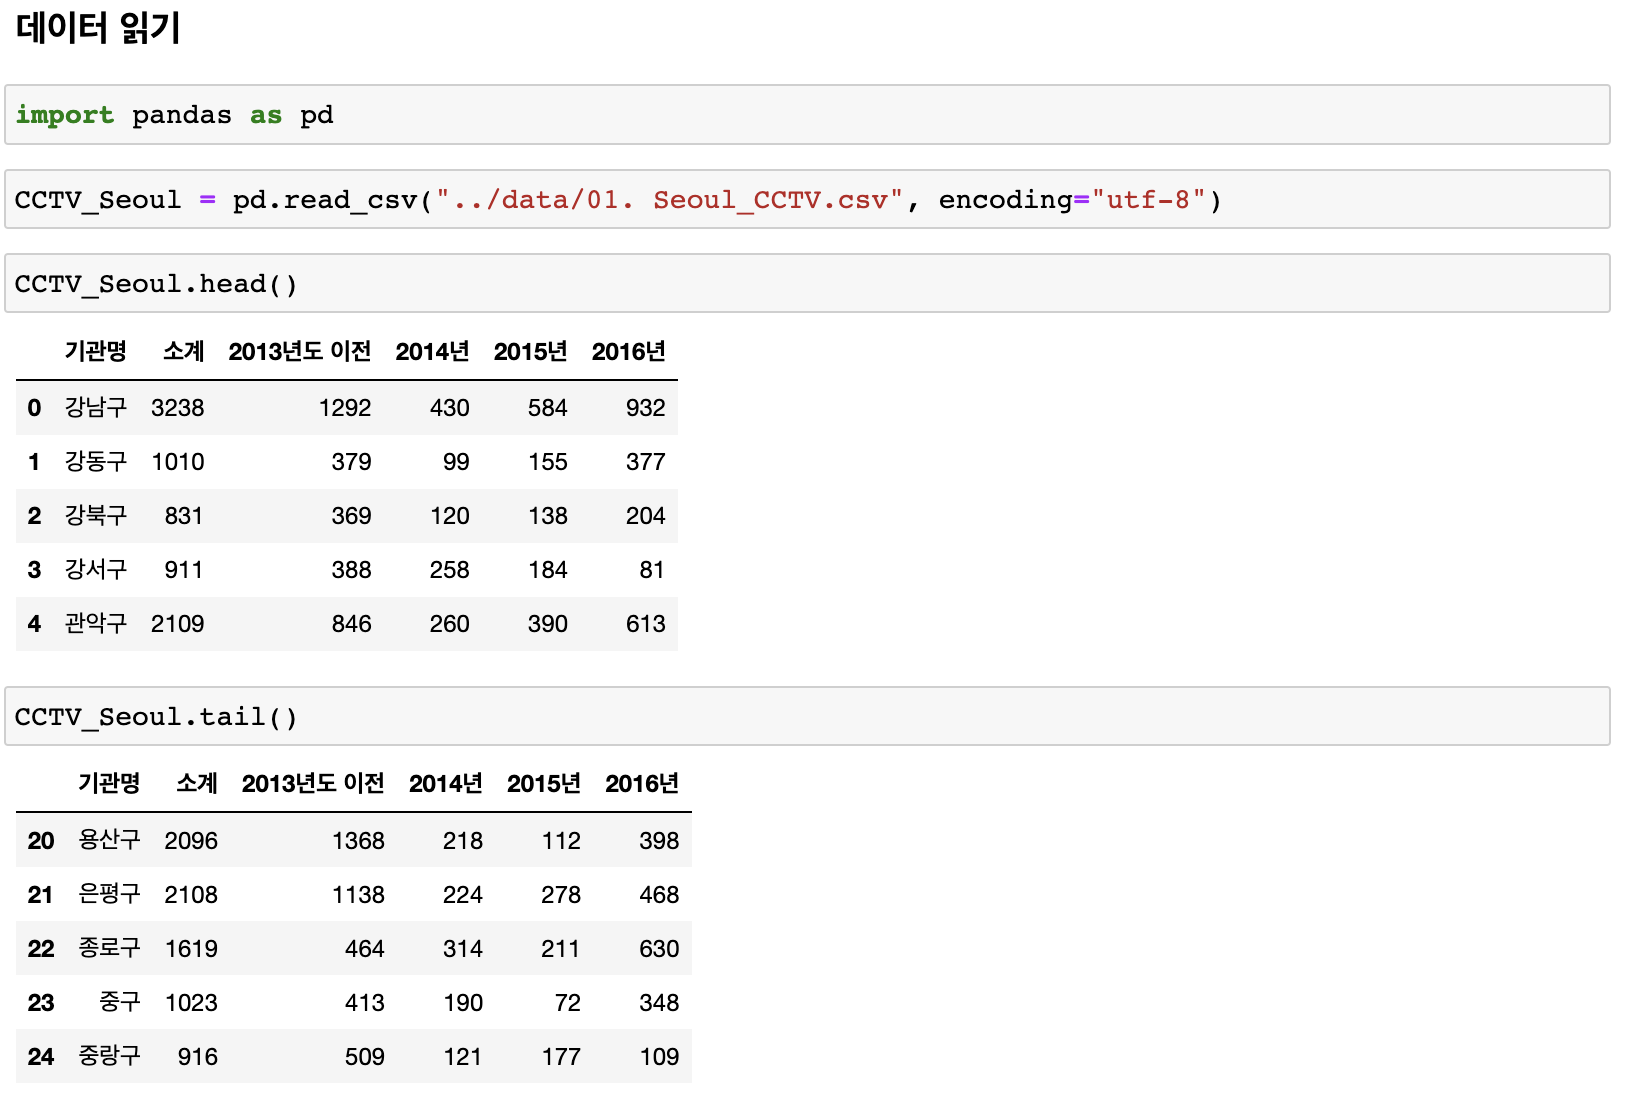The width and height of the screenshot is (1630, 1116).
Task: Click the 2015년 header in head table
Action: pos(530,351)
